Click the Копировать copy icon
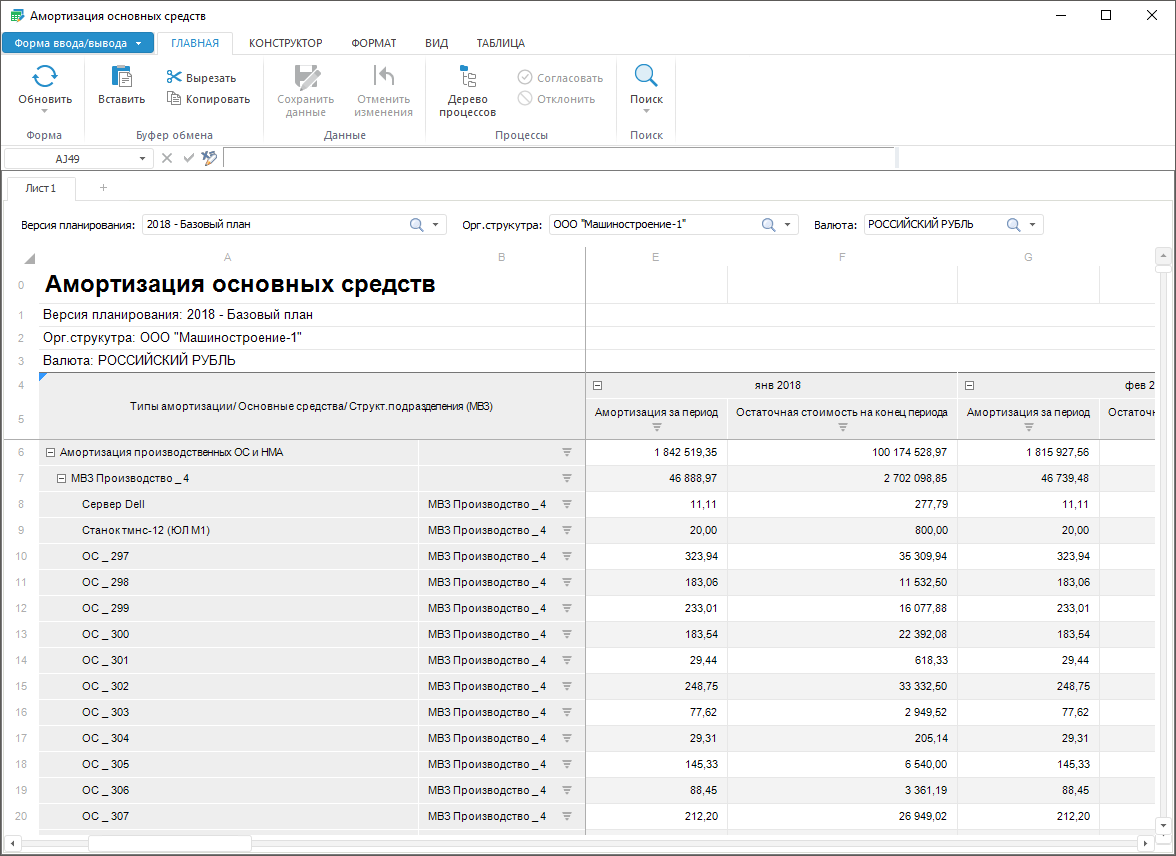The height and width of the screenshot is (856, 1176). click(x=174, y=99)
